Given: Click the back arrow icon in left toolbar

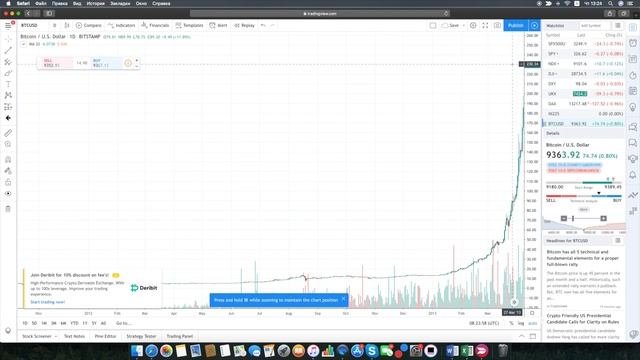Looking at the screenshot, I should click(x=8, y=118).
